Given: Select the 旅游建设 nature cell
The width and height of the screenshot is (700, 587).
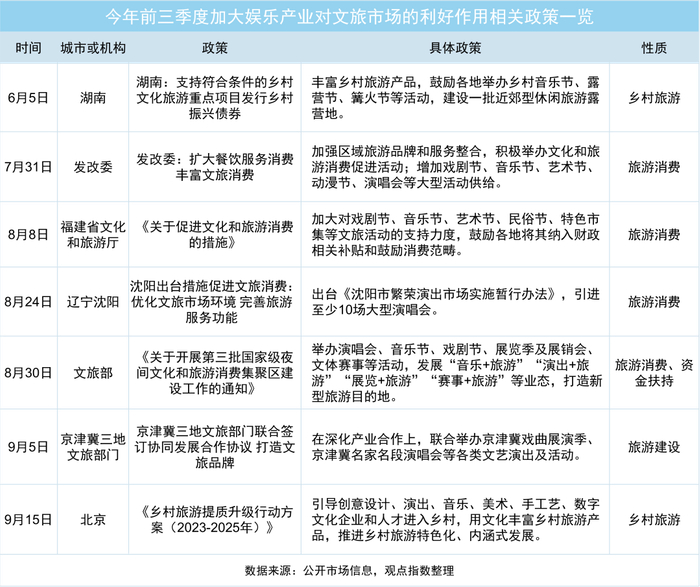Looking at the screenshot, I should (654, 447).
